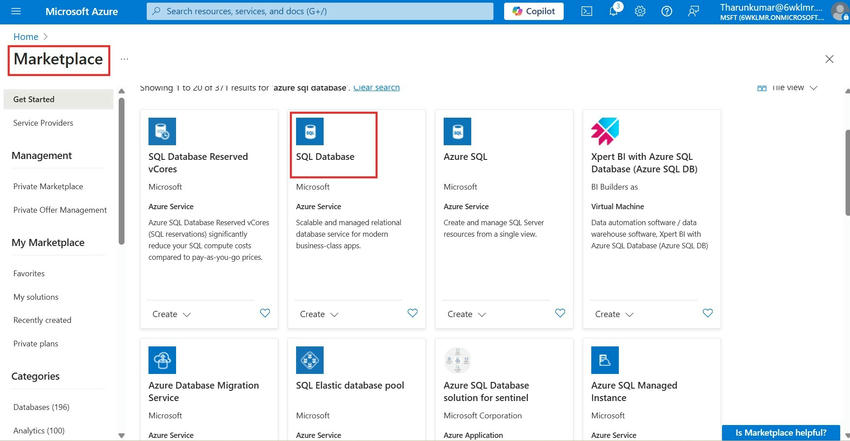Click the Xpert BI tile icon
The width and height of the screenshot is (850, 441).
605,131
